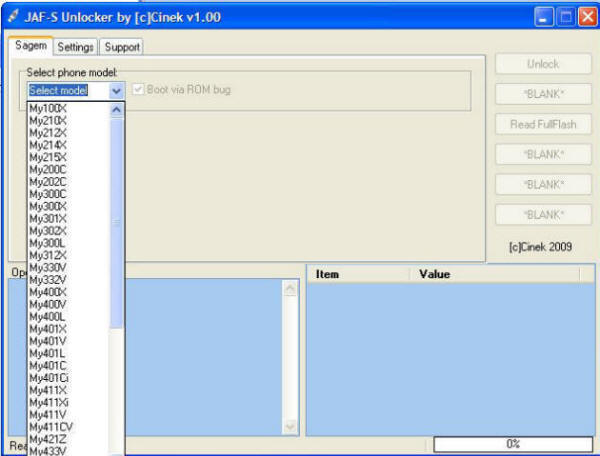The image size is (600, 456).
Task: Select My312X from the model list
Action: [x=69, y=256]
